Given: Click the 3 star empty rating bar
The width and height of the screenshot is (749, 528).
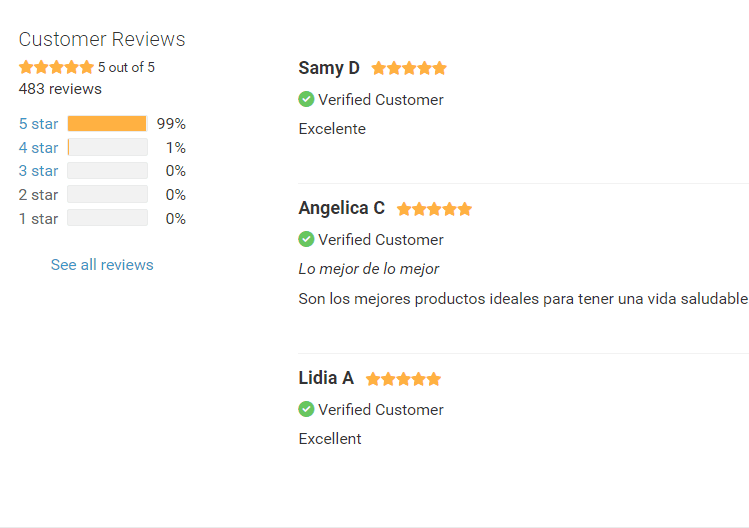Looking at the screenshot, I should pos(107,171).
